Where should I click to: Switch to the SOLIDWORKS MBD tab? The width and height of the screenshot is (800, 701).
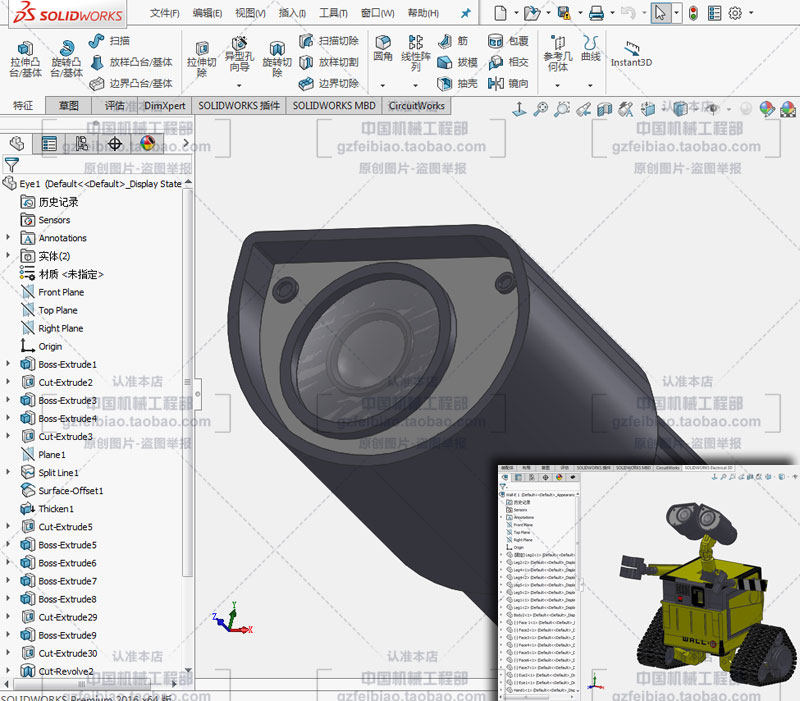coord(334,106)
